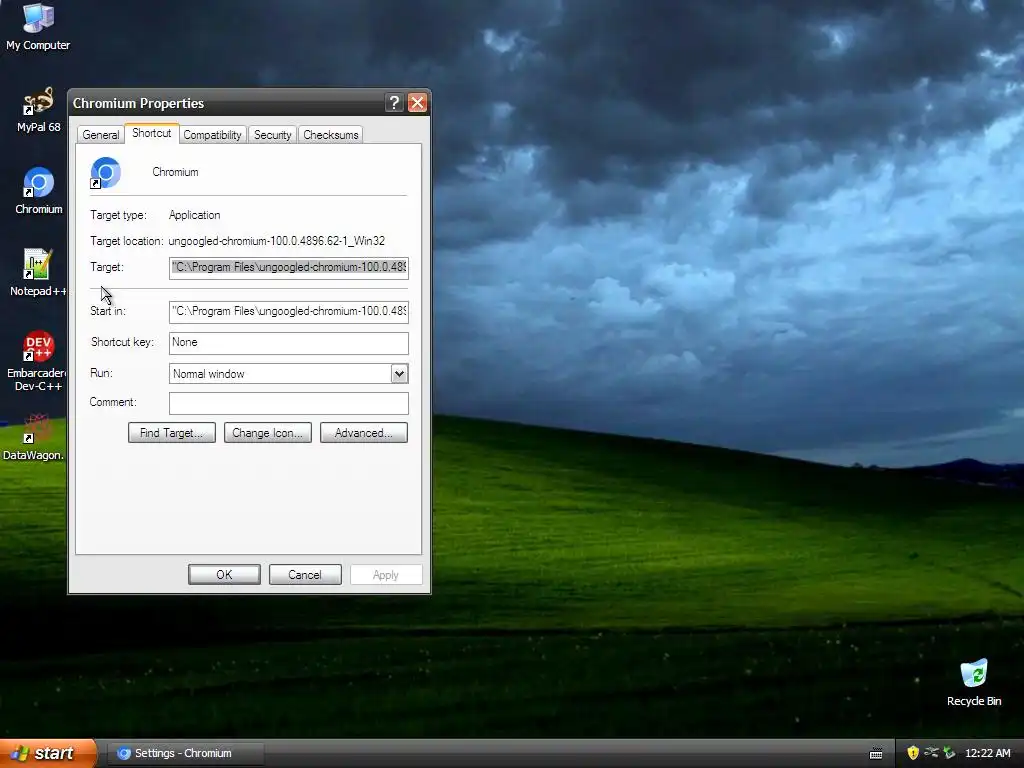Click in the Start in text field
The image size is (1024, 768).
(x=289, y=312)
